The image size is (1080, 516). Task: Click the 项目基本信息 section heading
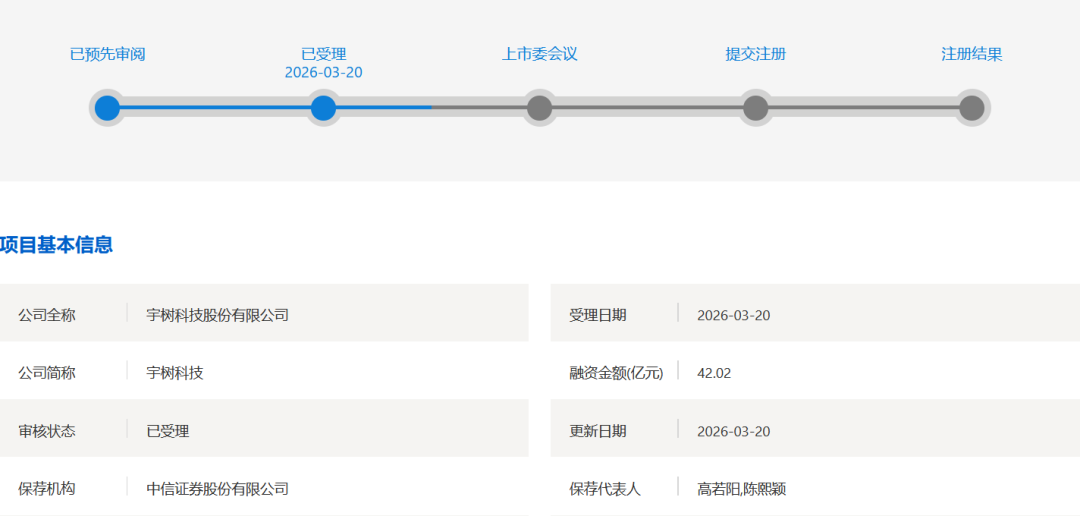pyautogui.click(x=56, y=245)
